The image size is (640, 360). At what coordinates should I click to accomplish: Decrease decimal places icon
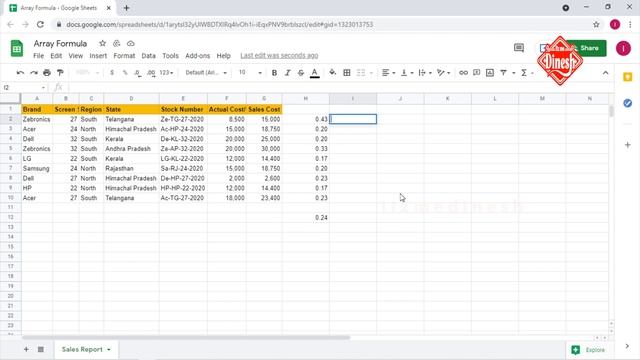coord(138,73)
